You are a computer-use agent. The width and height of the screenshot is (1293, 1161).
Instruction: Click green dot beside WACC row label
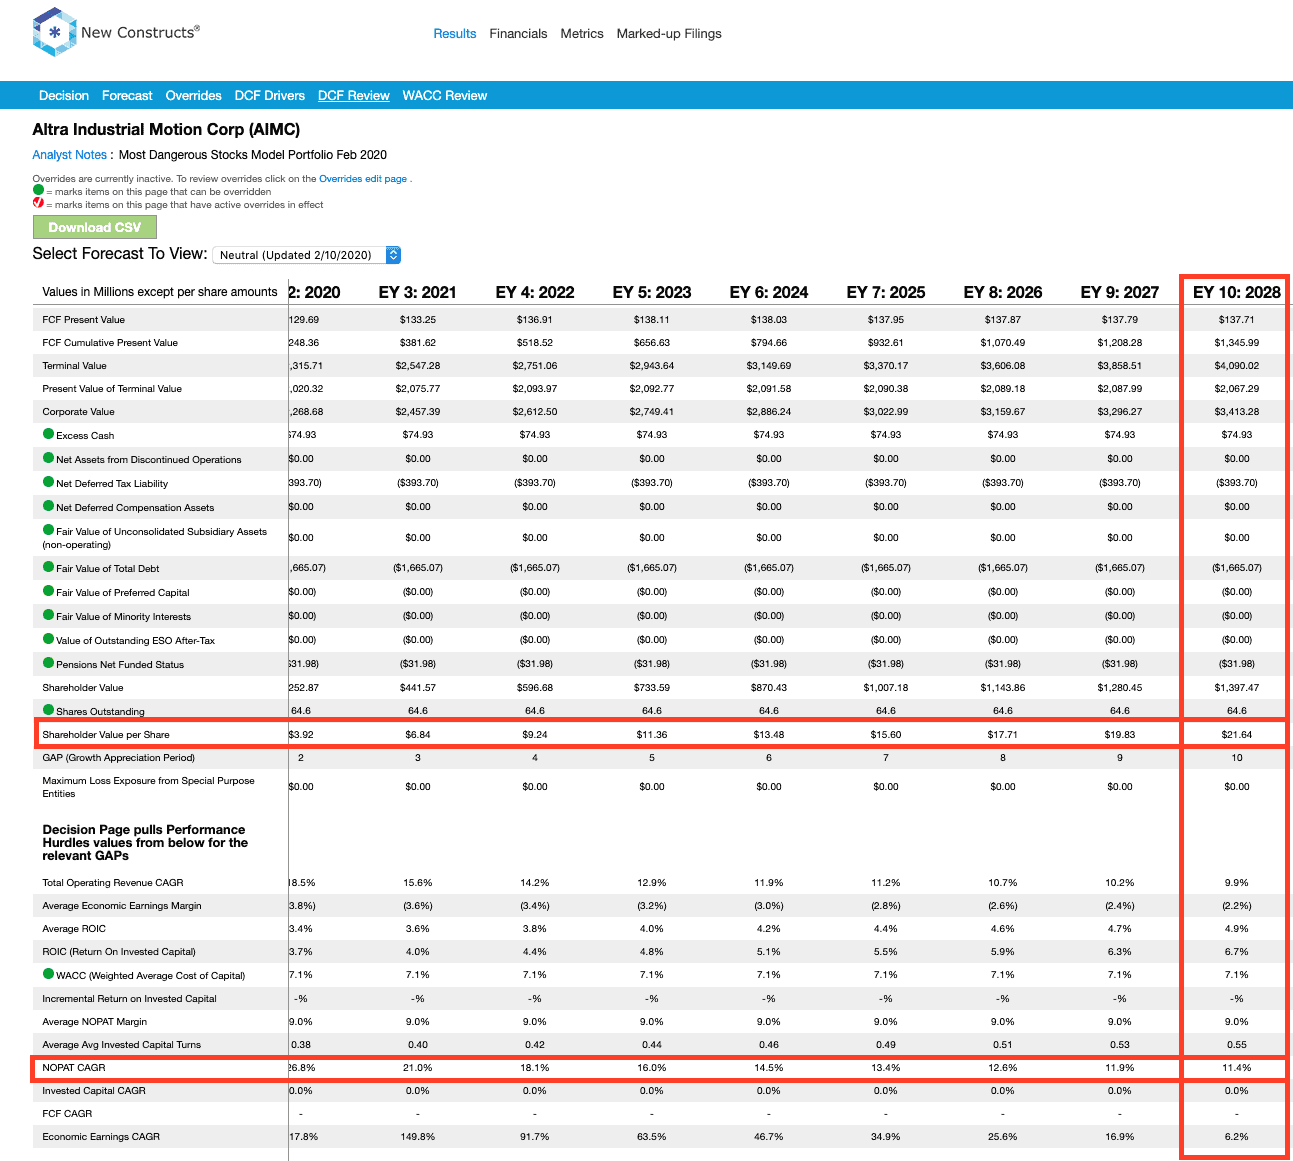tap(48, 974)
